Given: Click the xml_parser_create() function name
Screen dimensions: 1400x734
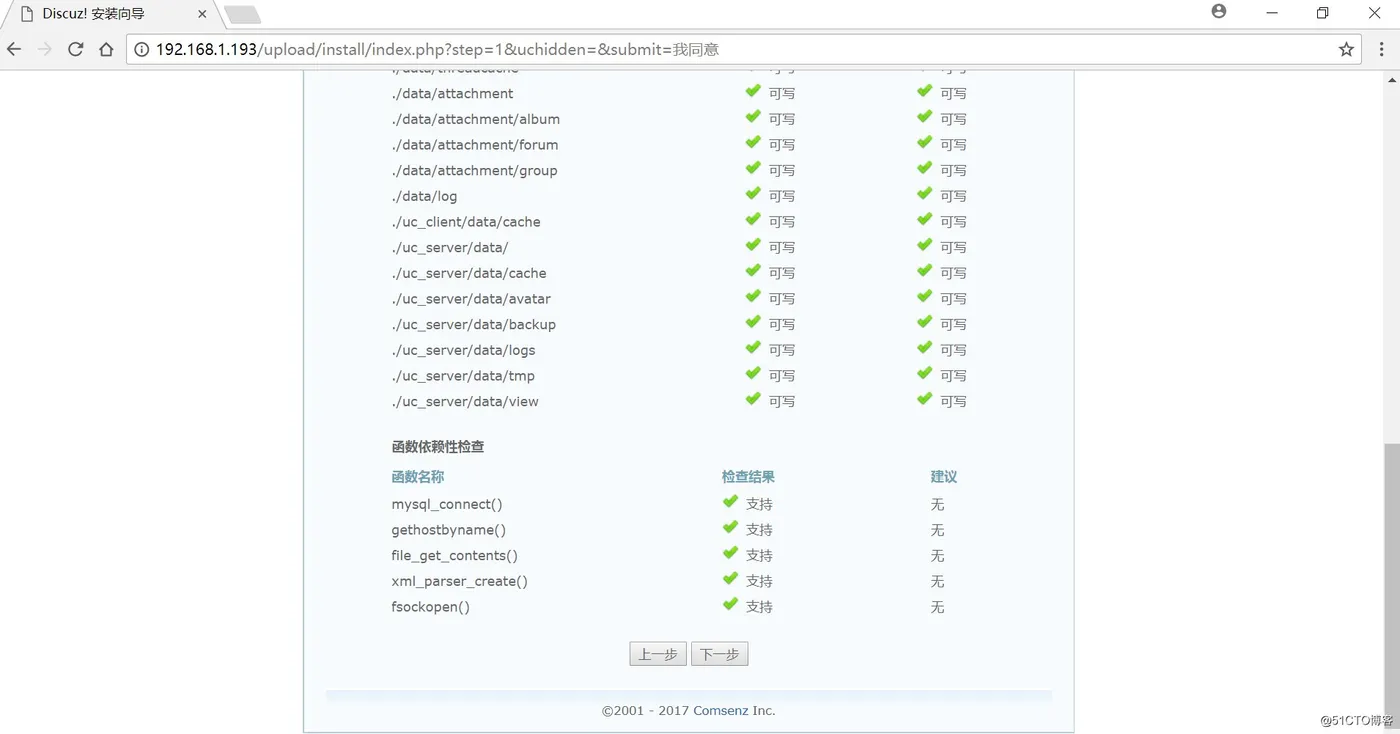Looking at the screenshot, I should coord(459,582).
